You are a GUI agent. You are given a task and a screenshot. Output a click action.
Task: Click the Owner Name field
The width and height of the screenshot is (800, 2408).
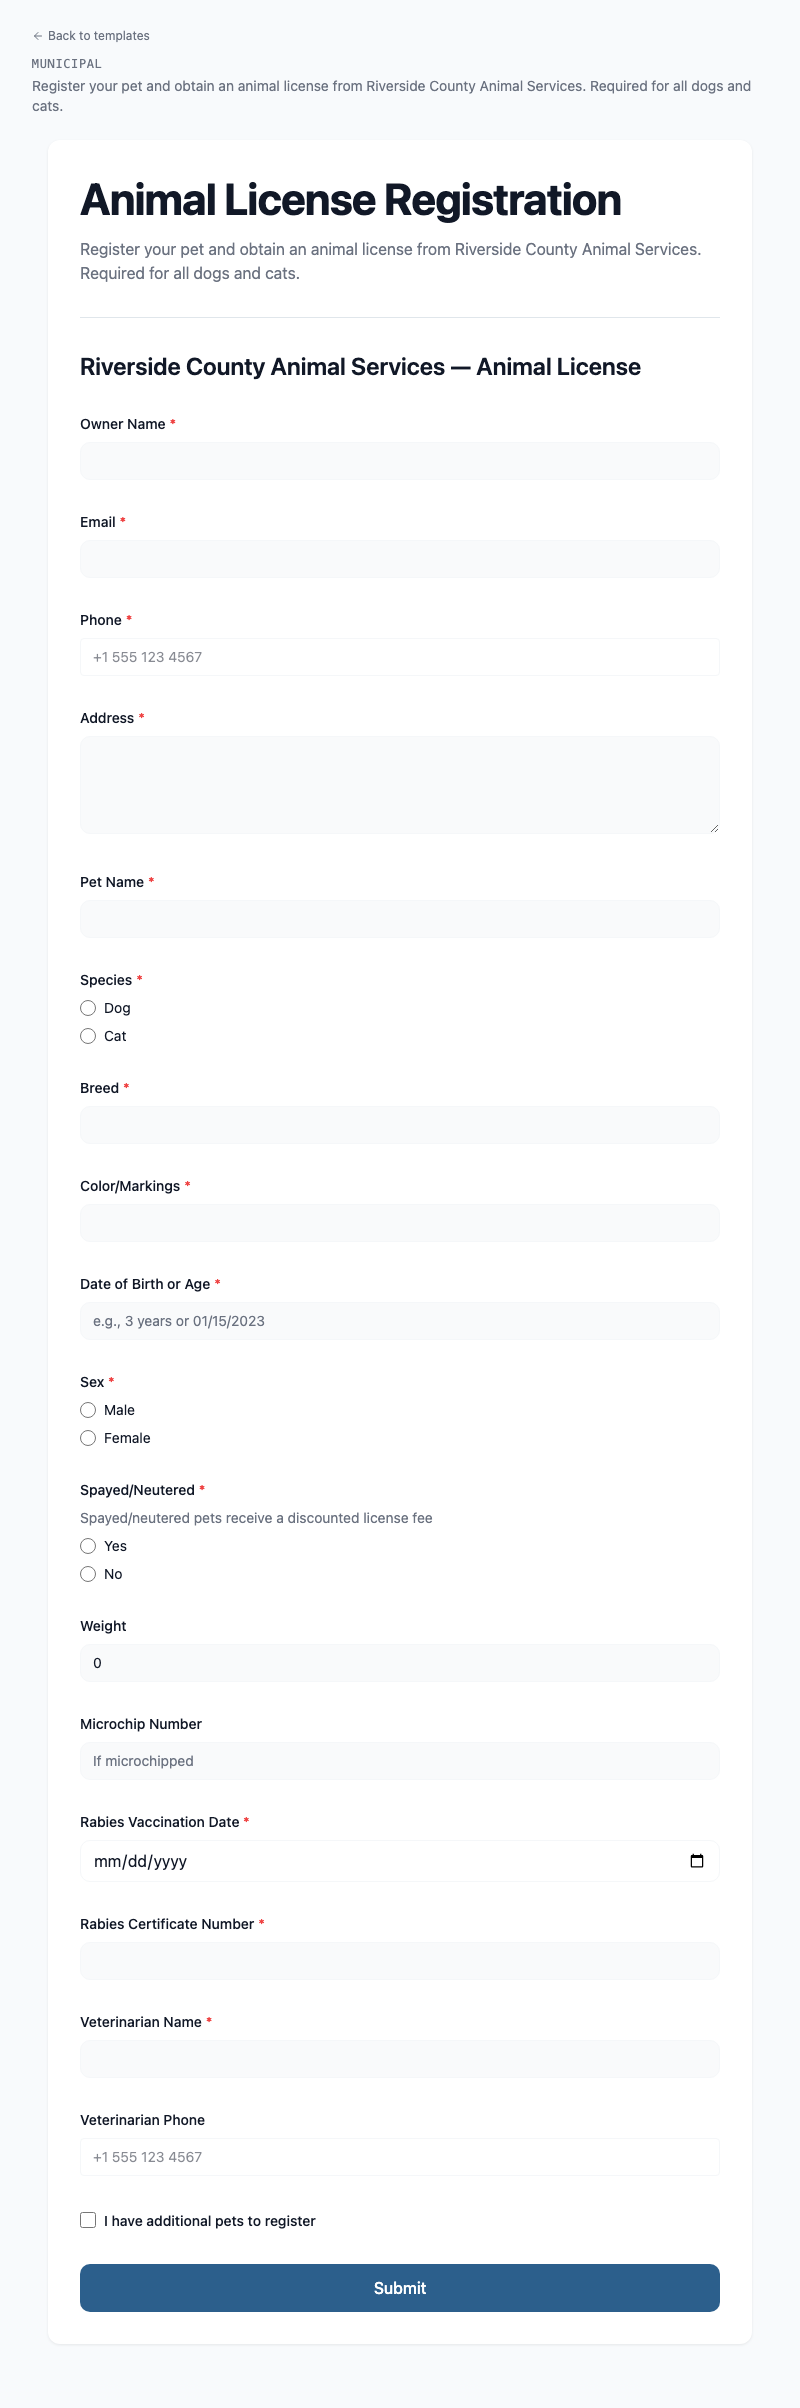tap(400, 461)
